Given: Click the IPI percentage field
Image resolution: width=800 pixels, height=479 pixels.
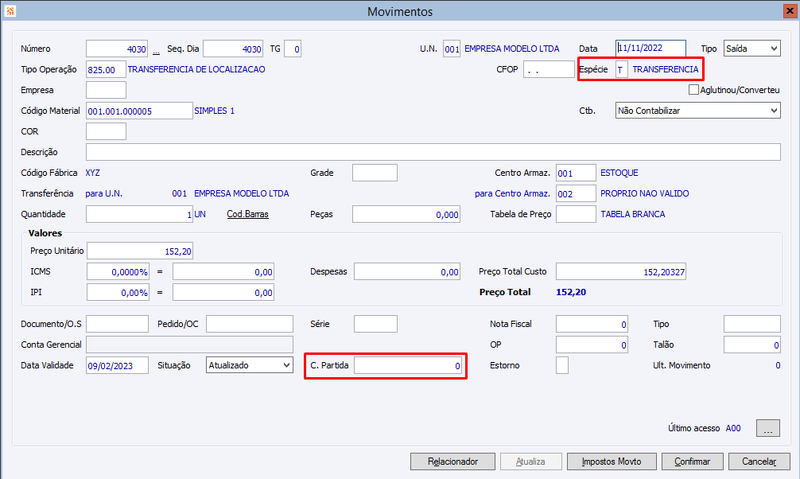Looking at the screenshot, I should (x=118, y=292).
